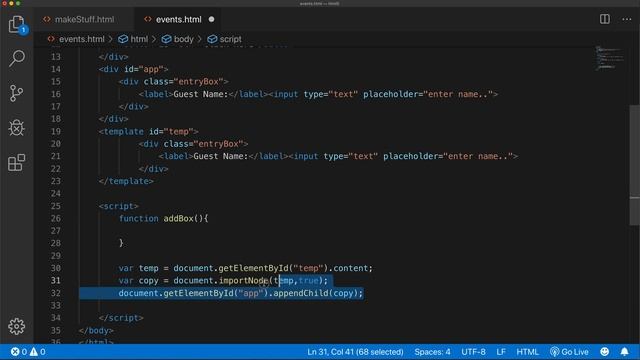640x360 pixels.
Task: Click line number 19 in gutter
Action: (x=56, y=131)
